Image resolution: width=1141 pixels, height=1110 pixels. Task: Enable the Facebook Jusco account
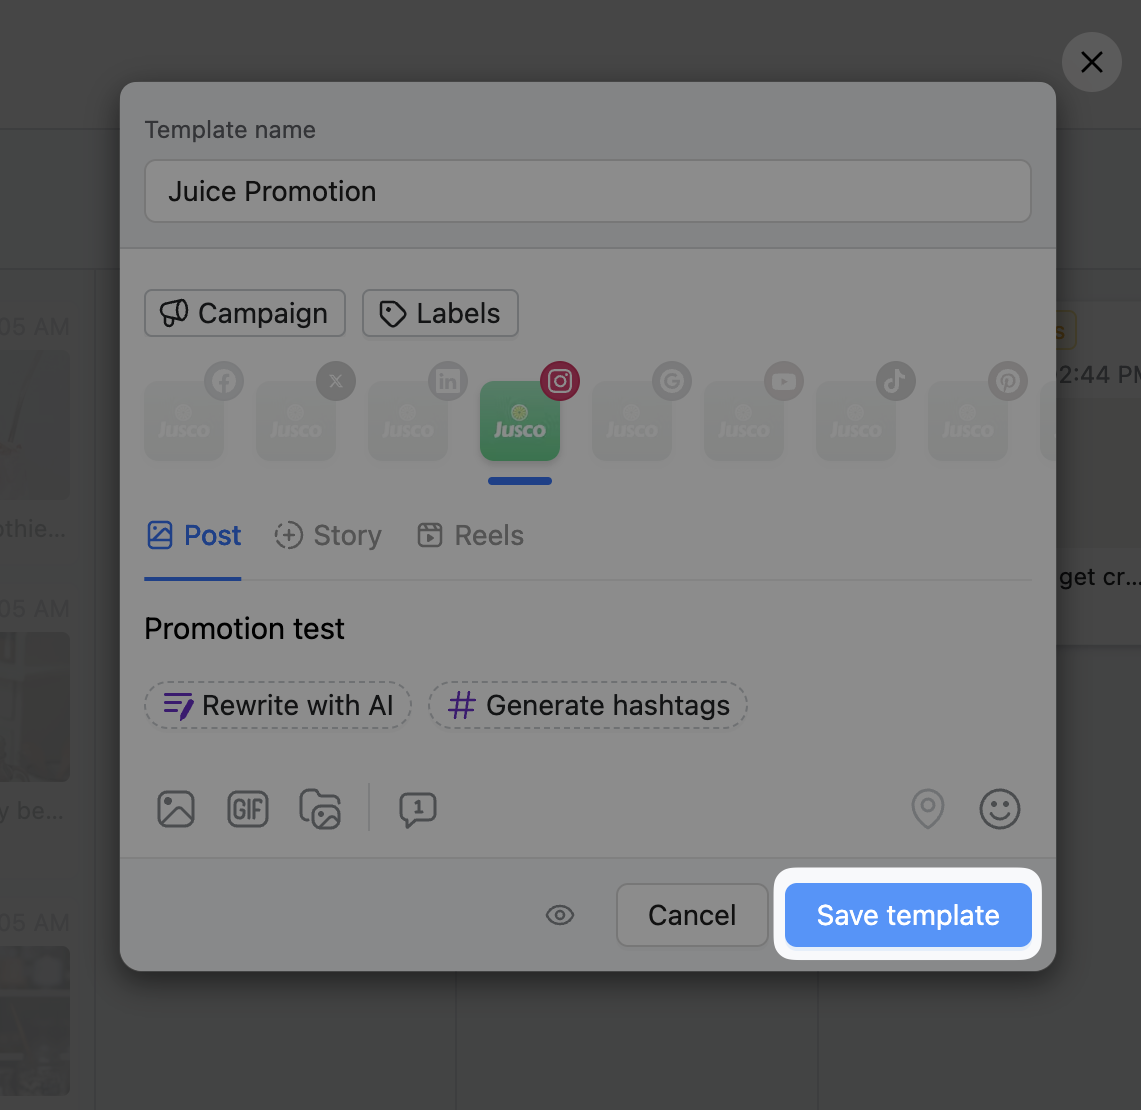(x=185, y=421)
